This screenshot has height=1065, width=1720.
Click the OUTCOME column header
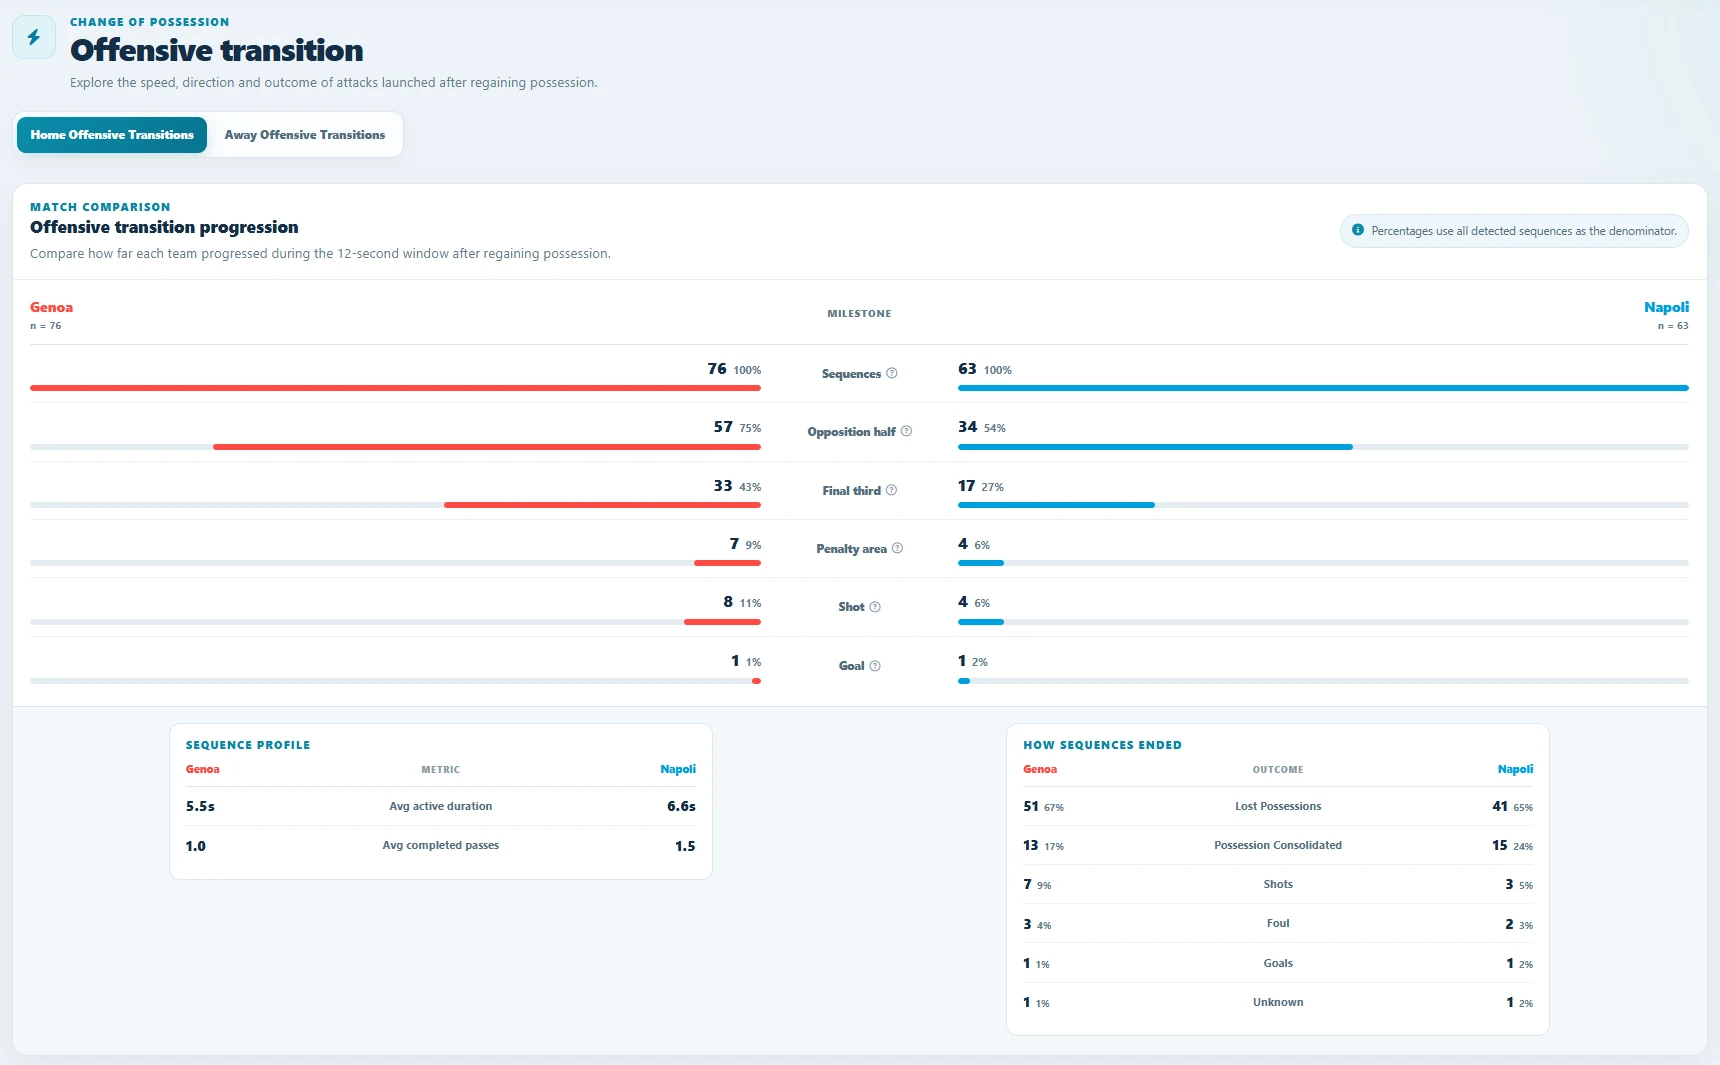coord(1278,770)
